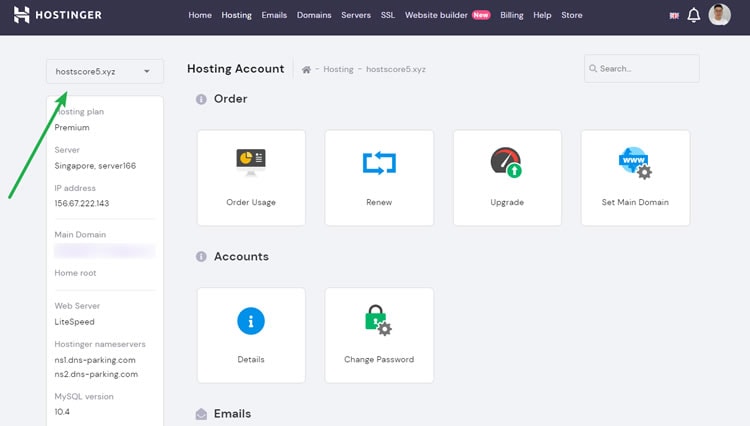Open the Billing menu
Viewport: 750px width, 426px height.
coord(512,15)
